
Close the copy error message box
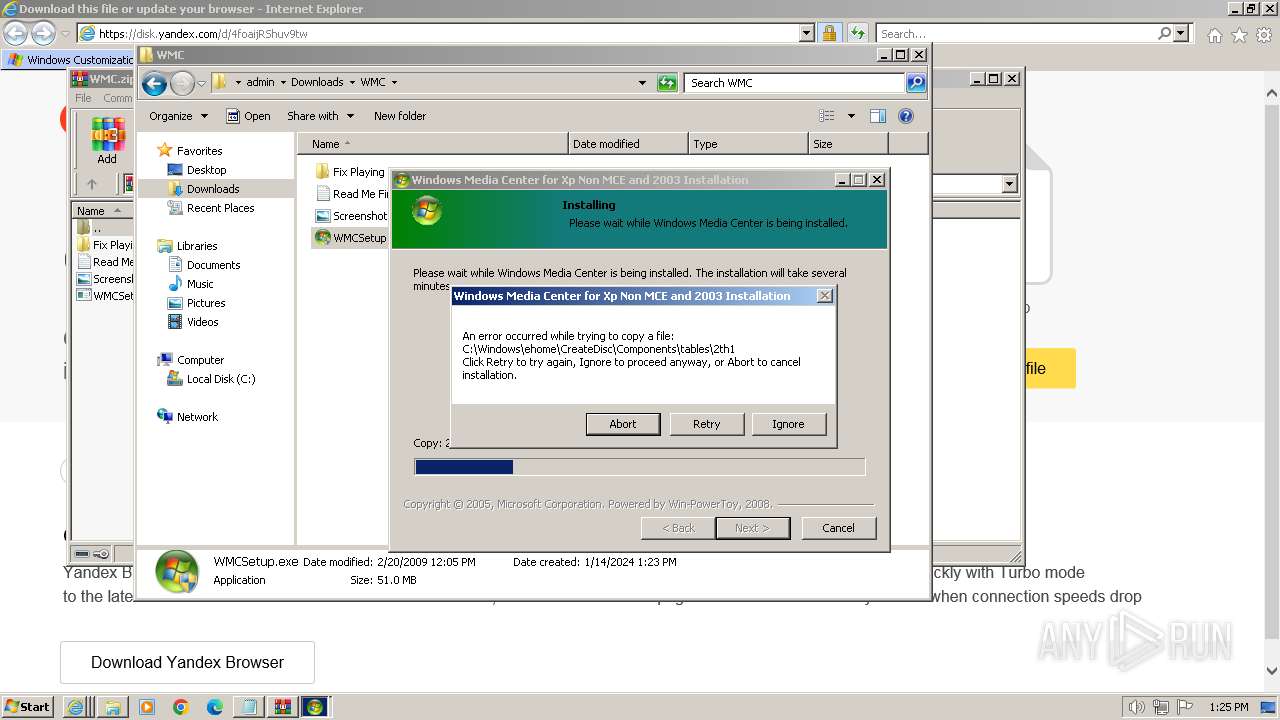(824, 296)
